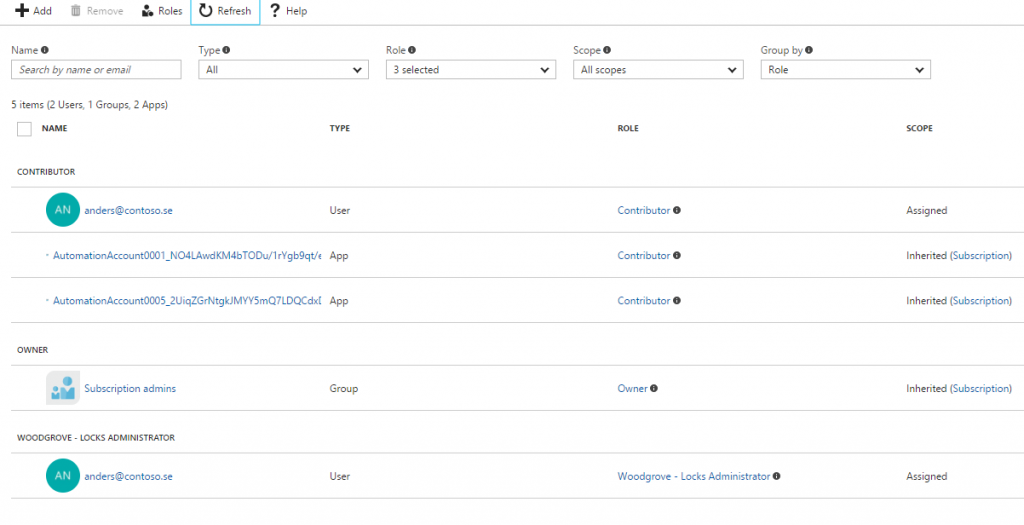Open the Type filter dropdown
The width and height of the screenshot is (1024, 525).
[283, 69]
